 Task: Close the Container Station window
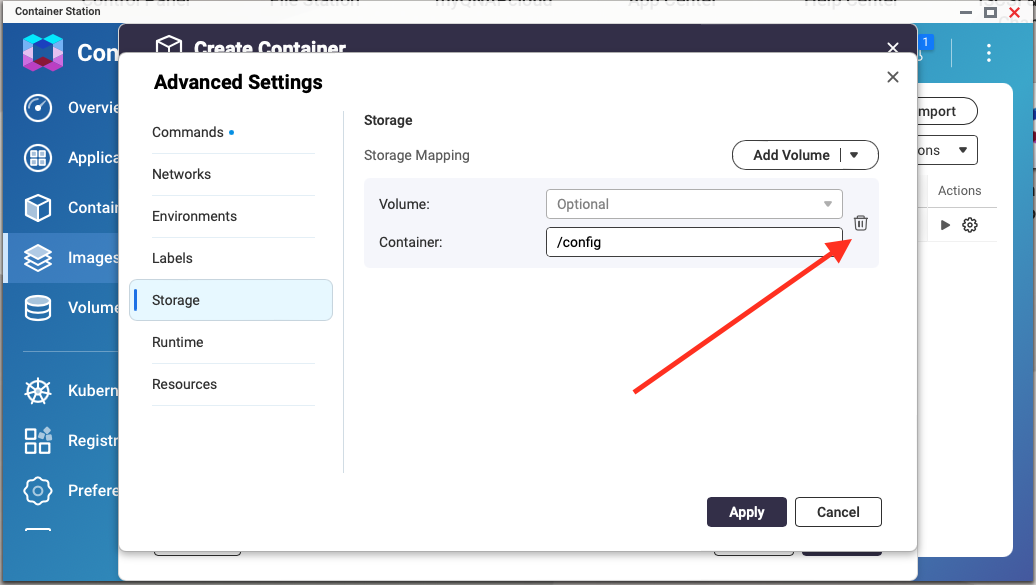coord(1014,12)
